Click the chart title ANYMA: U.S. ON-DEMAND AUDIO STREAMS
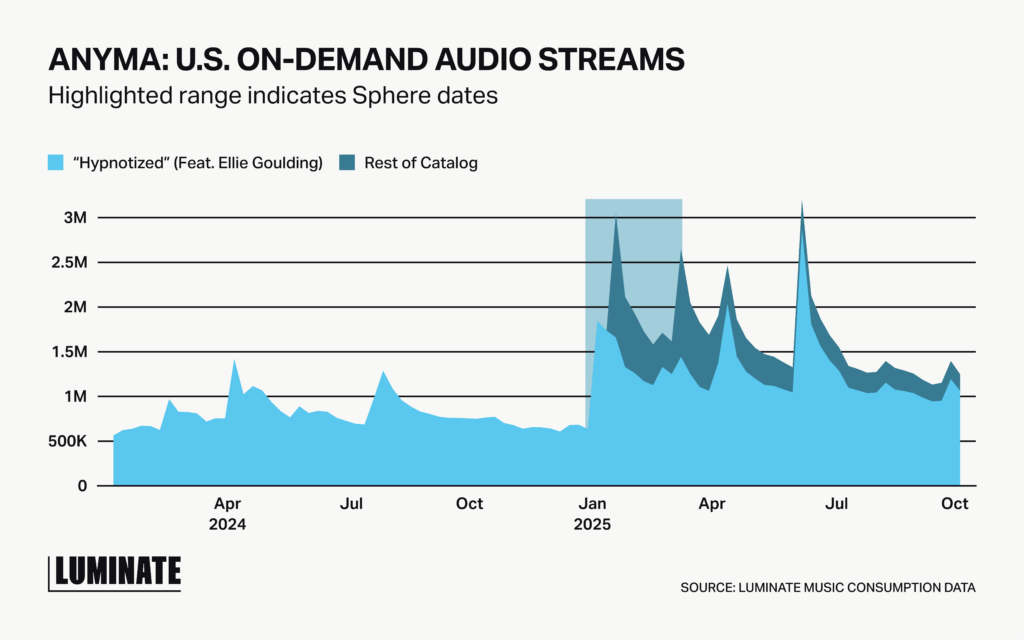 click(366, 59)
